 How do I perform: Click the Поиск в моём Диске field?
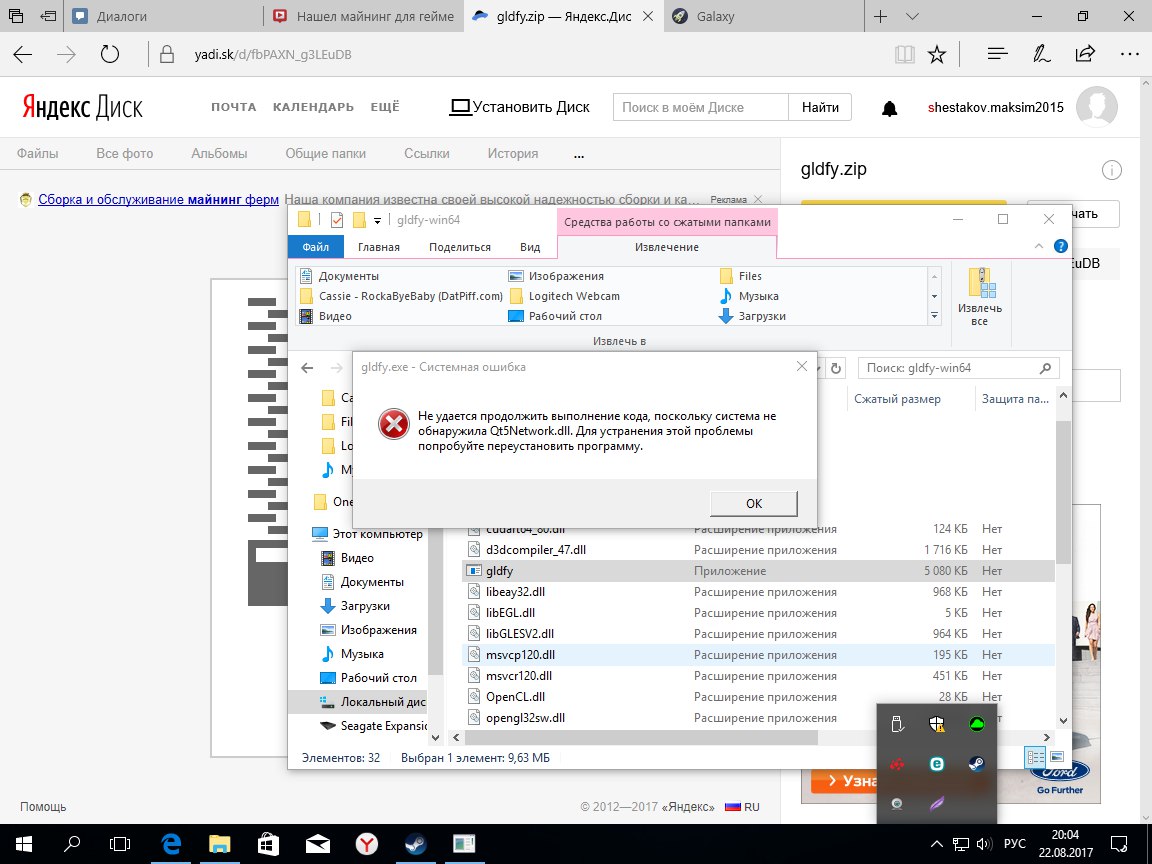click(x=700, y=107)
